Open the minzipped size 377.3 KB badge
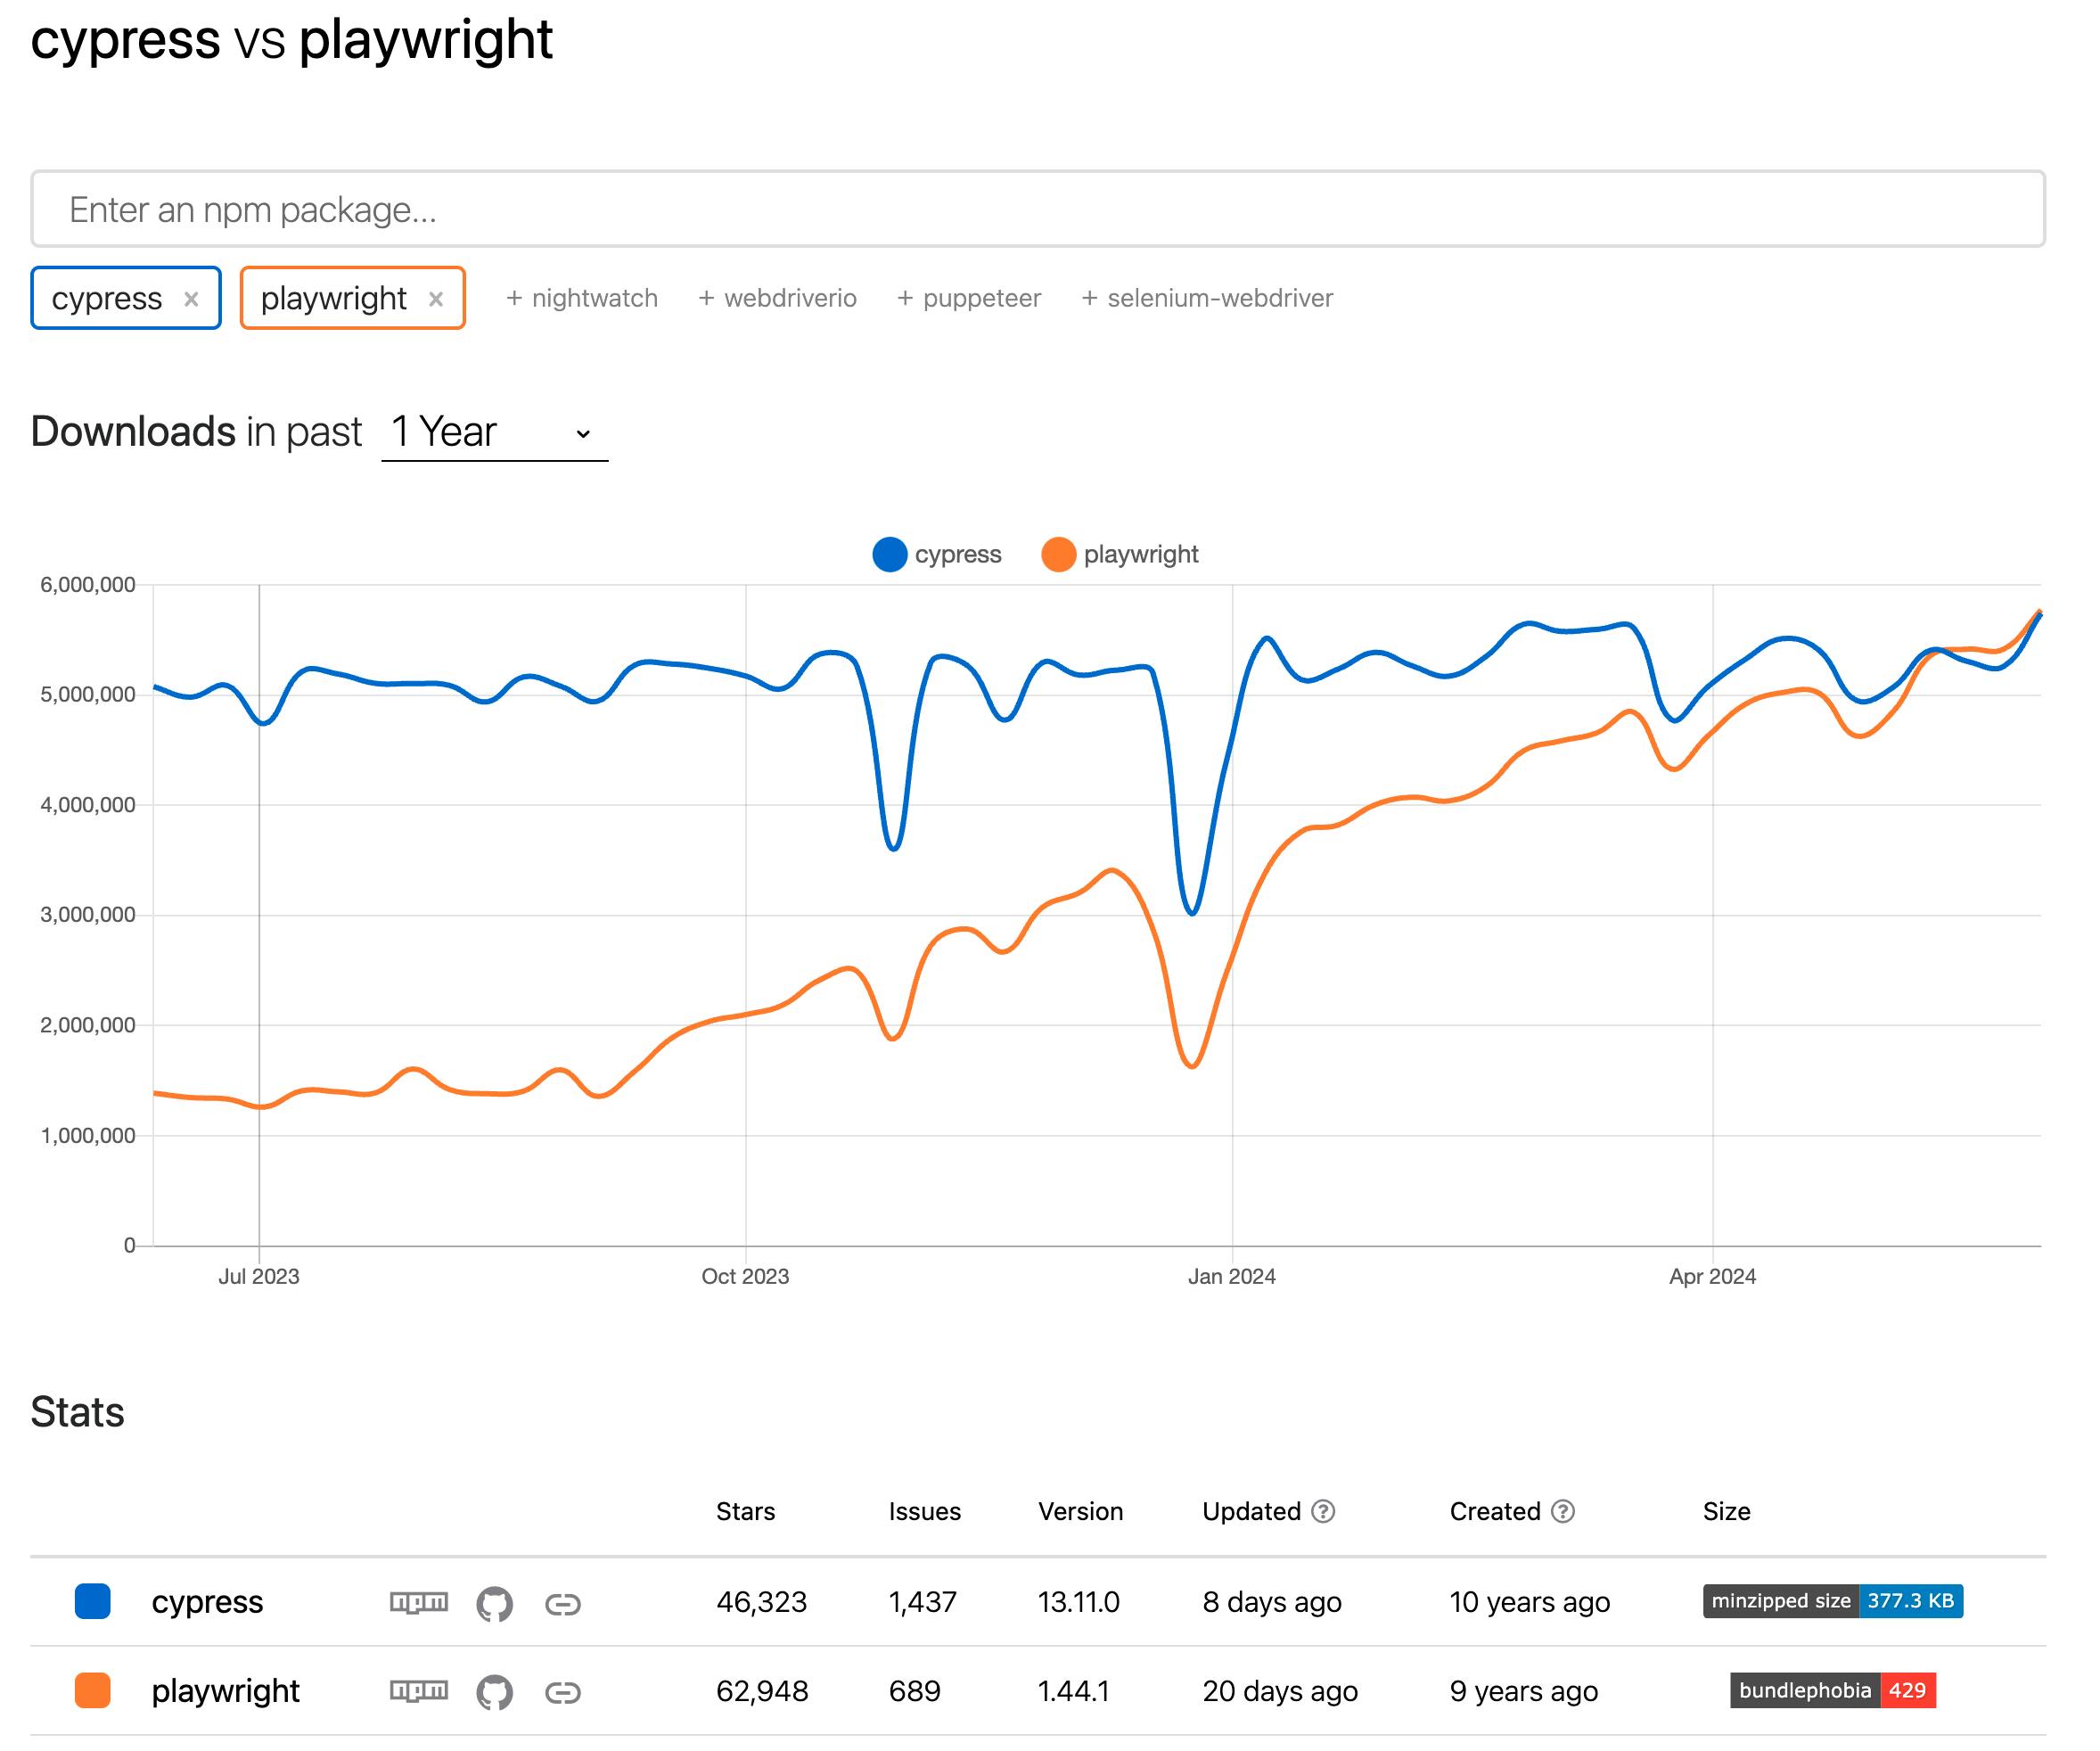 1833,1601
